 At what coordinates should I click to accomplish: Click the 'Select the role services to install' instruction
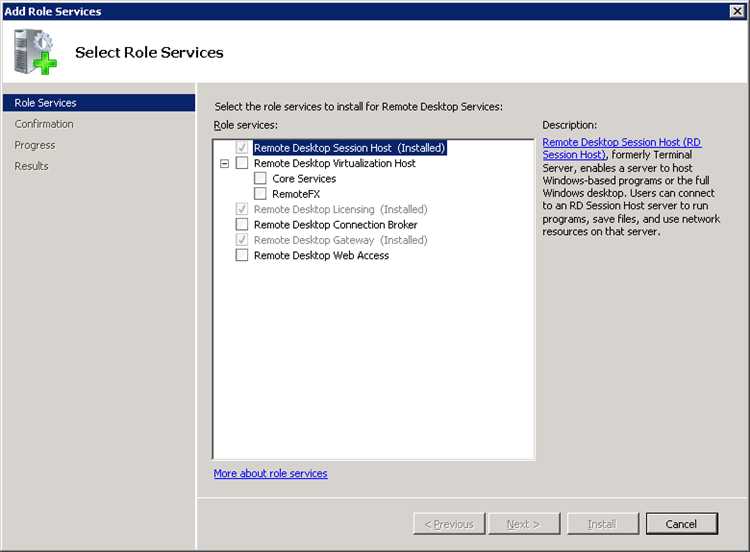pyautogui.click(x=358, y=107)
